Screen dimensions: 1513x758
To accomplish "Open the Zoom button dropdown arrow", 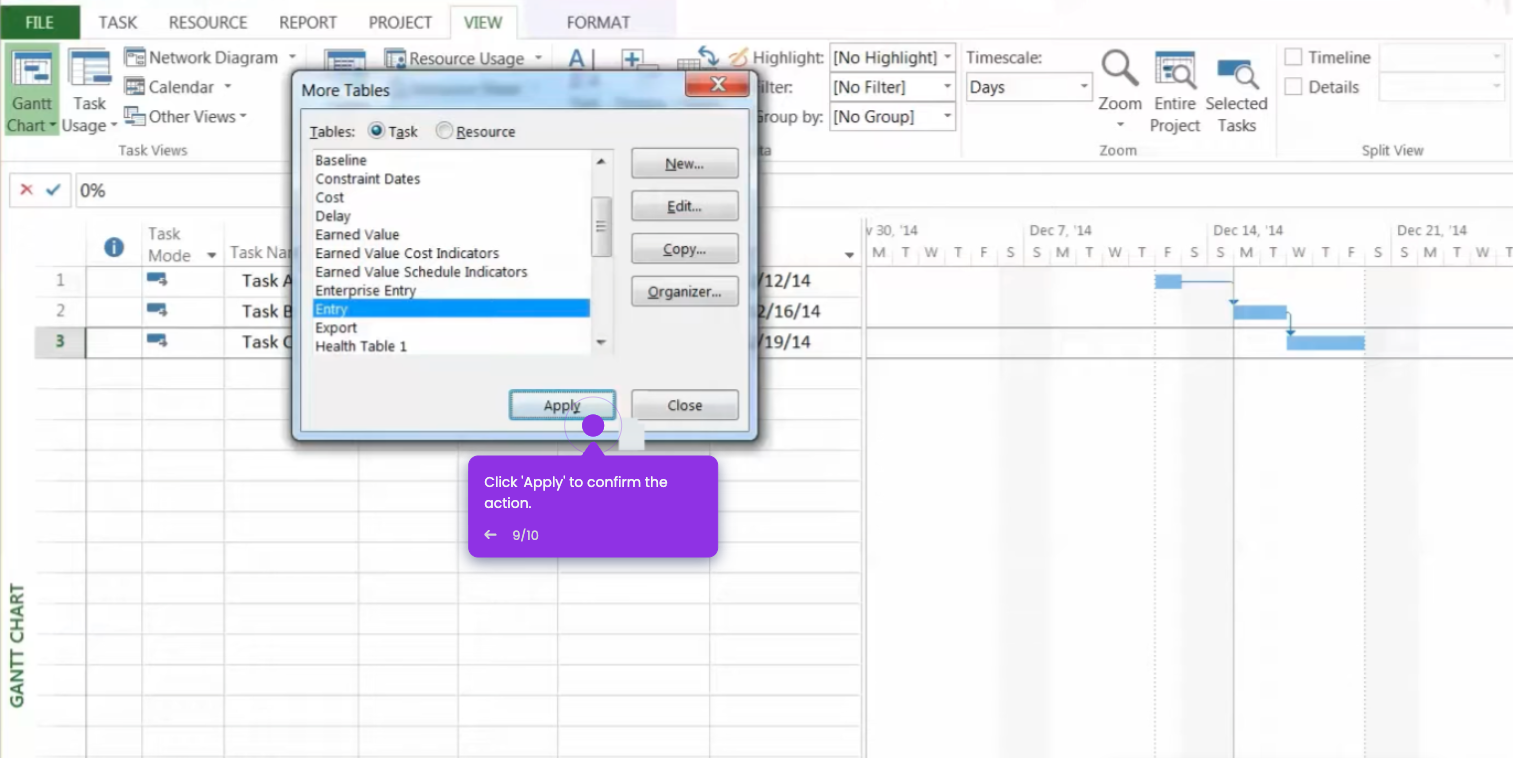I will point(1120,125).
